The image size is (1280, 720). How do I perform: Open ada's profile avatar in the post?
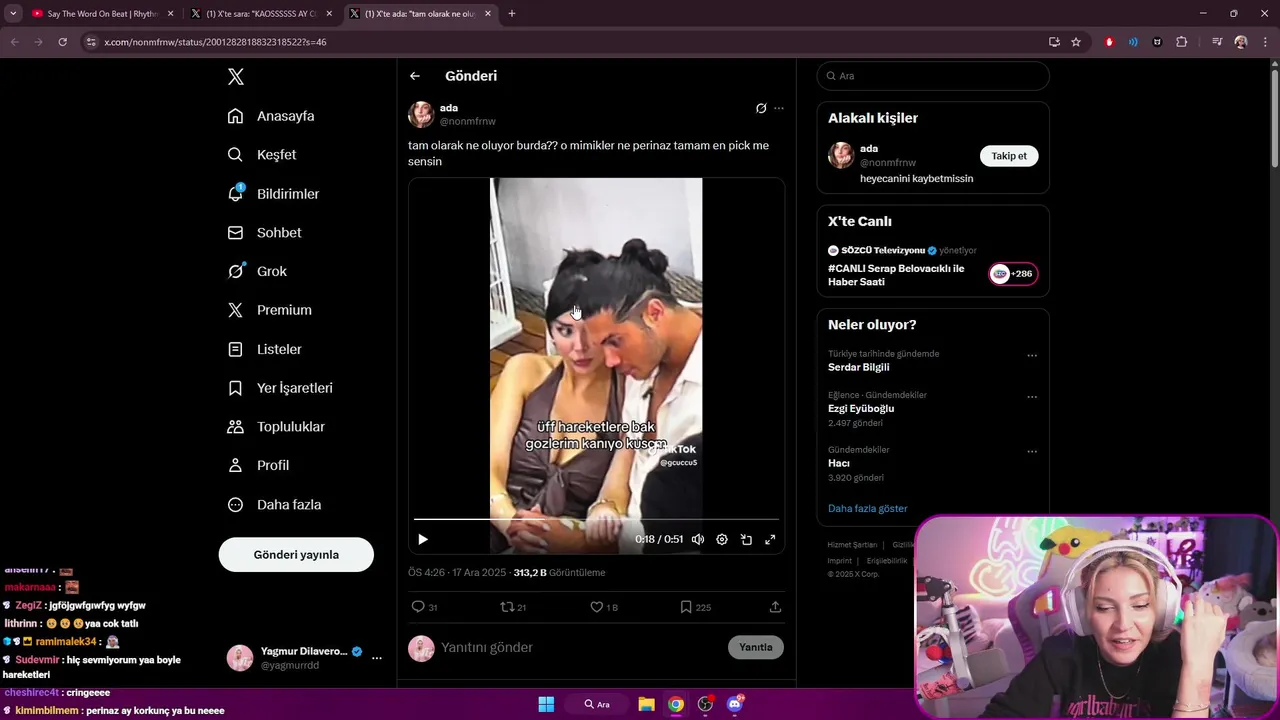click(x=421, y=114)
